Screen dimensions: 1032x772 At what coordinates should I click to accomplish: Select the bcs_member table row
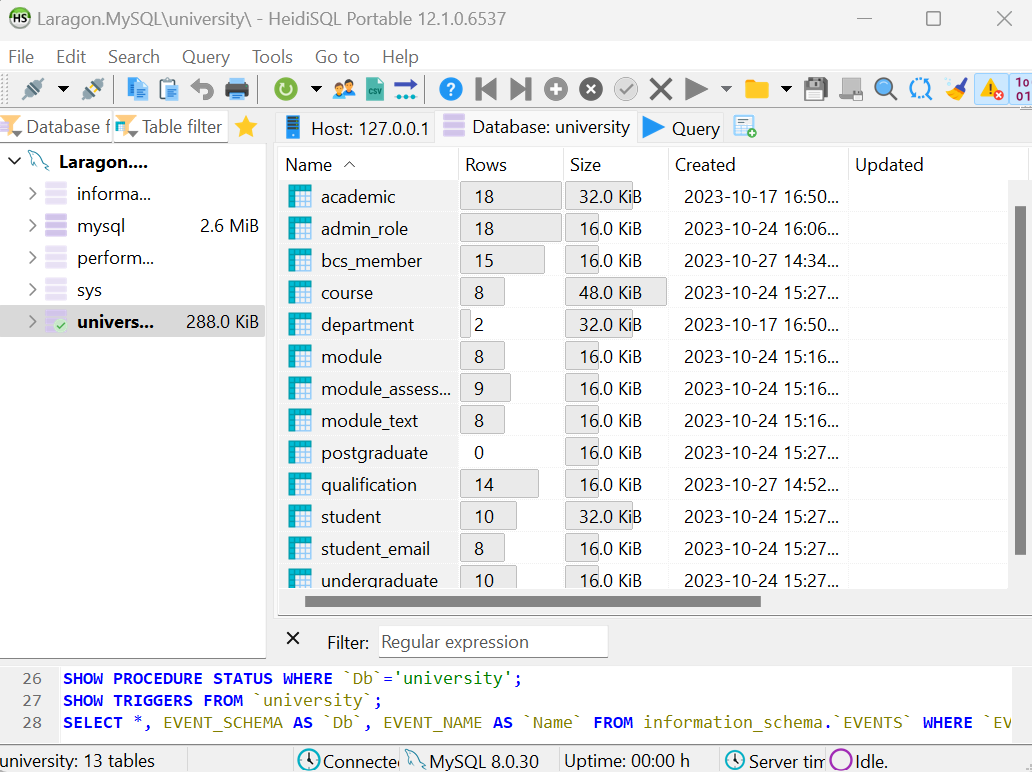(x=644, y=261)
